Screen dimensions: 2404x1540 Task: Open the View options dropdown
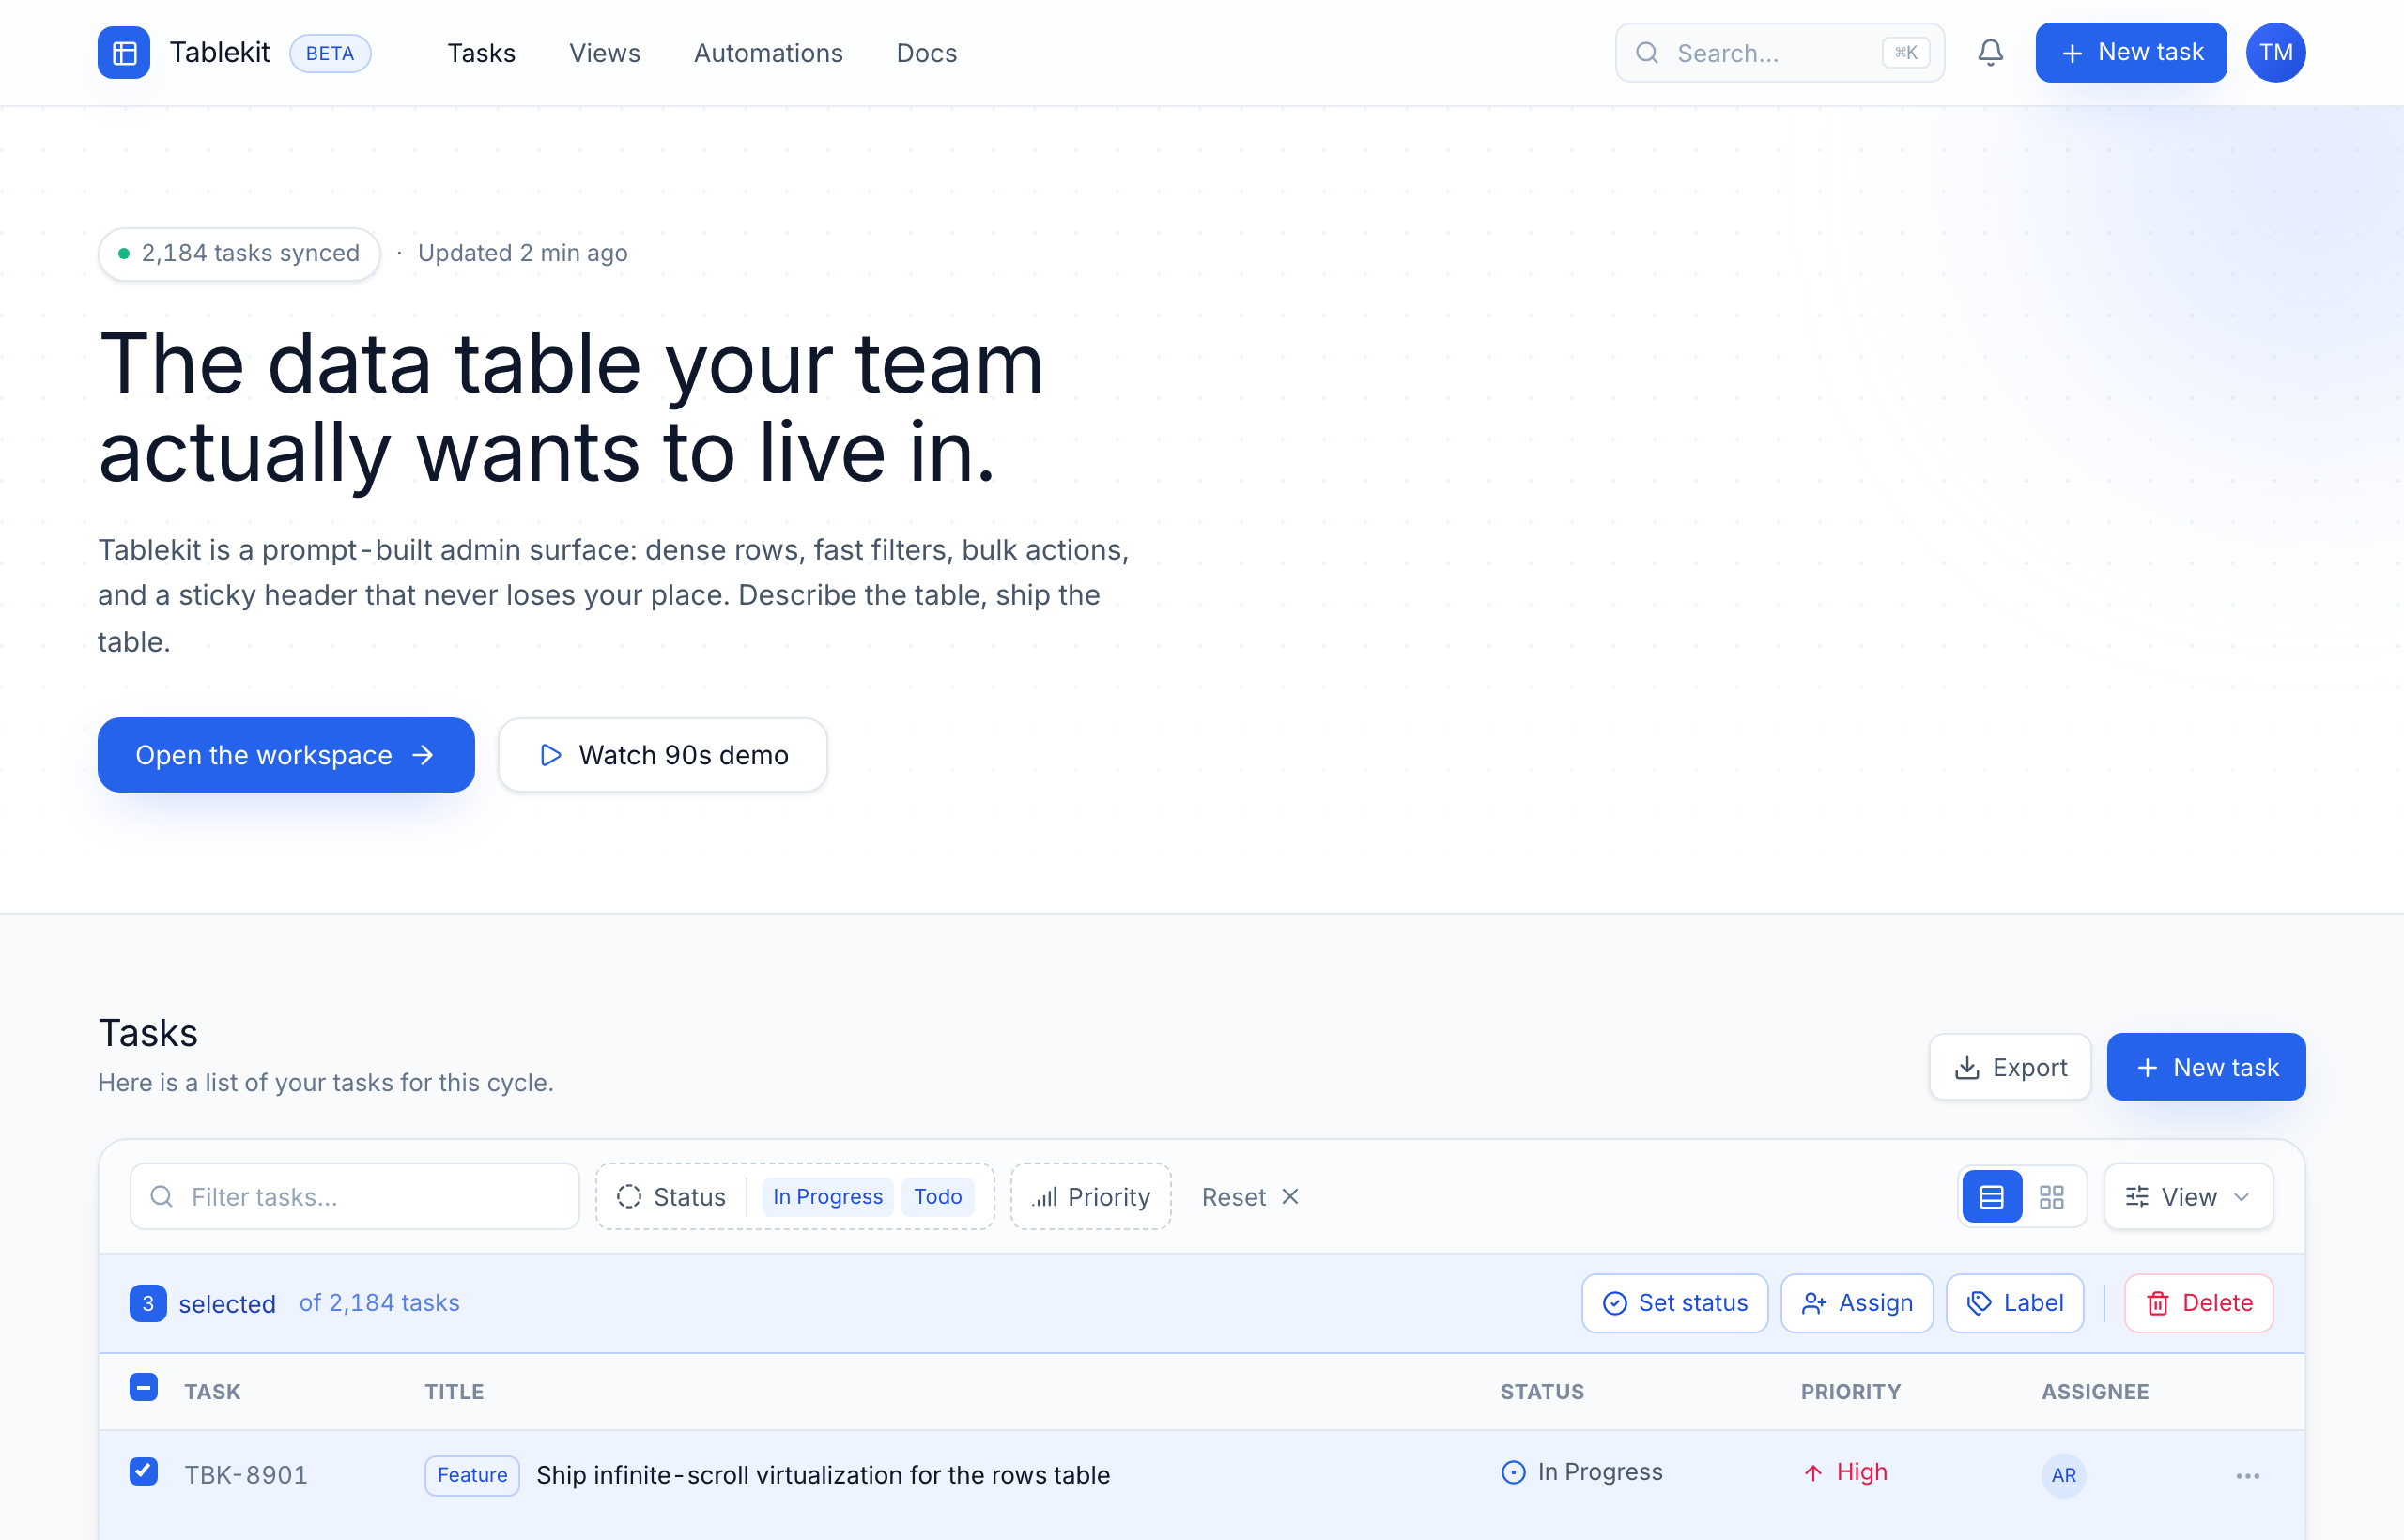(x=2187, y=1197)
